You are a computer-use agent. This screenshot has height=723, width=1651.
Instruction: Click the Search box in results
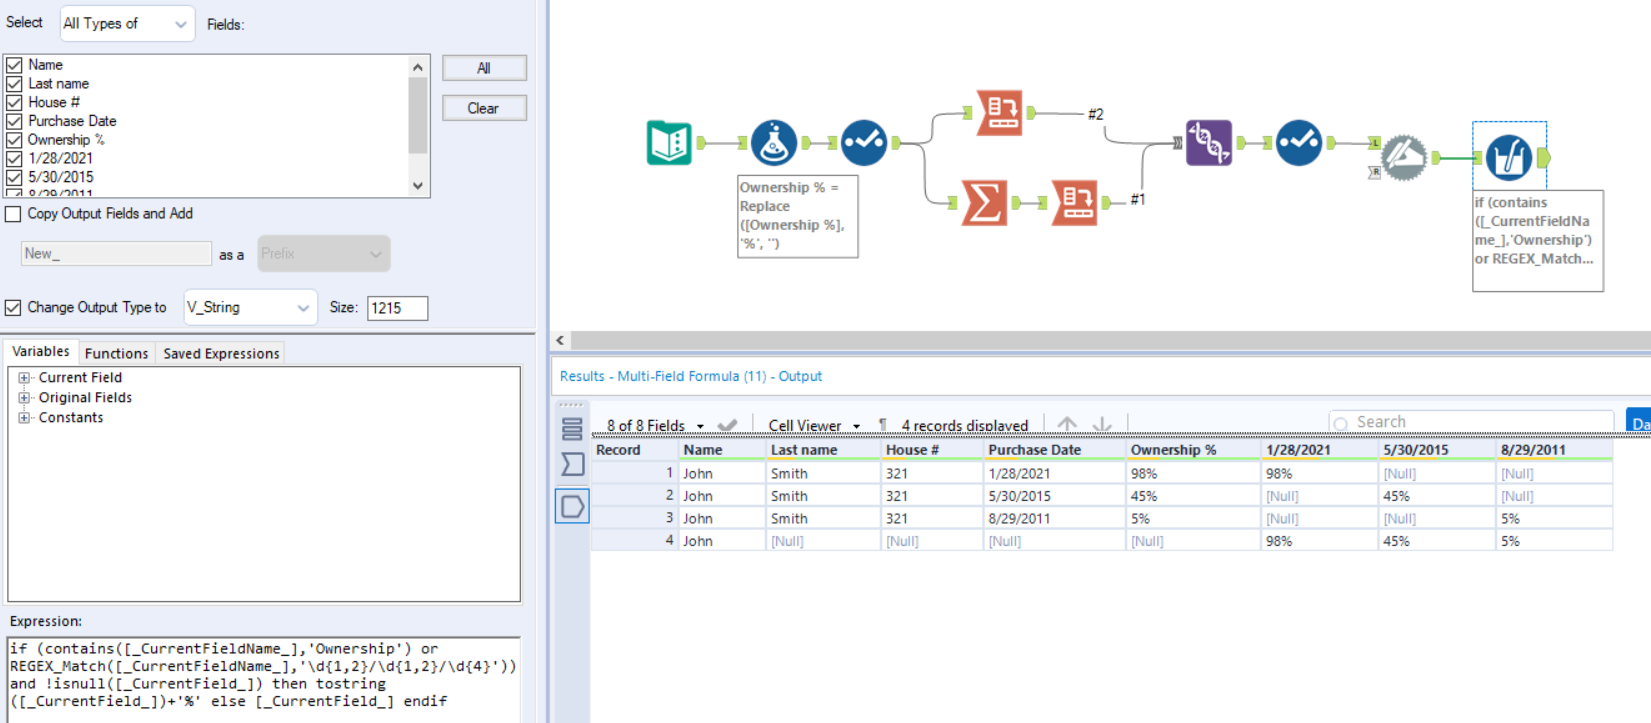pyautogui.click(x=1470, y=423)
